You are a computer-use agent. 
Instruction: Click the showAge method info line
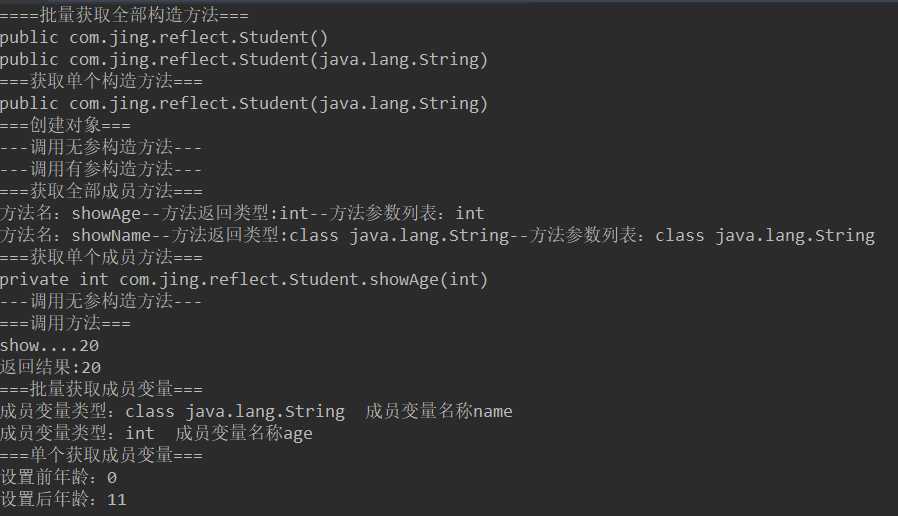(242, 214)
